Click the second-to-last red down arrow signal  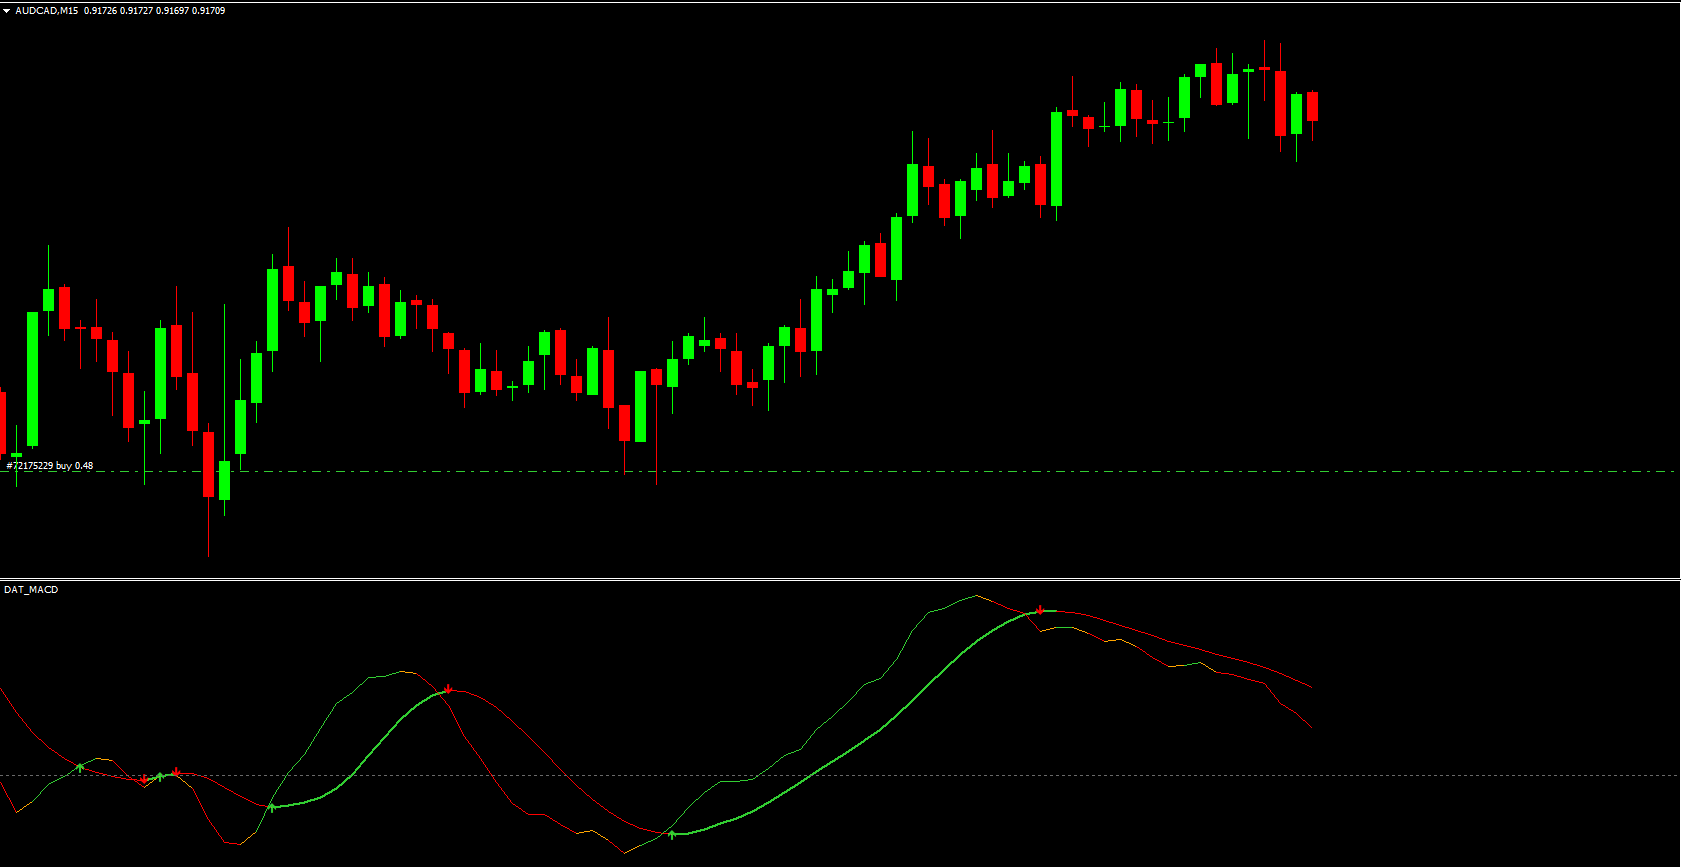(x=448, y=689)
